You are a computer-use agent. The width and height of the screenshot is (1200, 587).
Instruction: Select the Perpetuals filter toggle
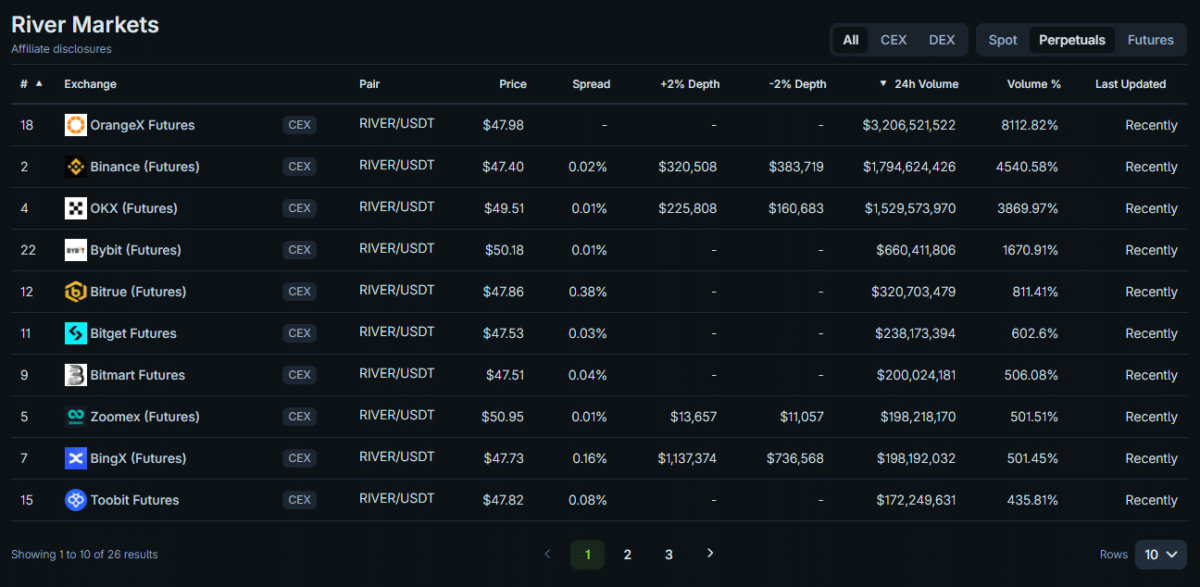coord(1071,40)
